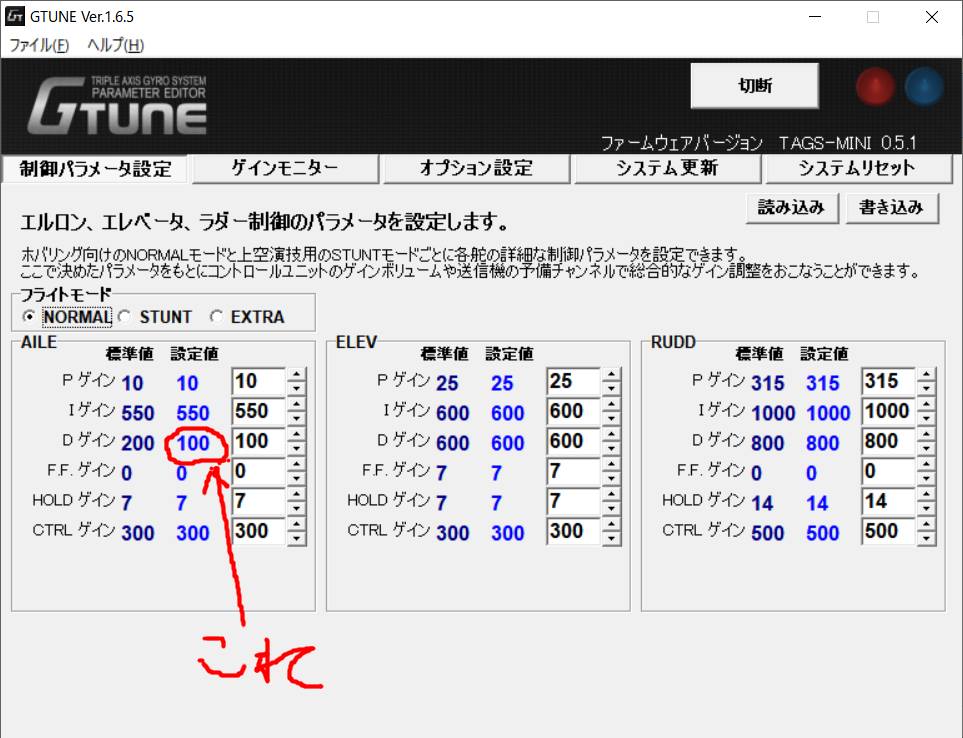Open the ヘルプ(H) menu
Image resolution: width=963 pixels, height=738 pixels.
pos(115,45)
